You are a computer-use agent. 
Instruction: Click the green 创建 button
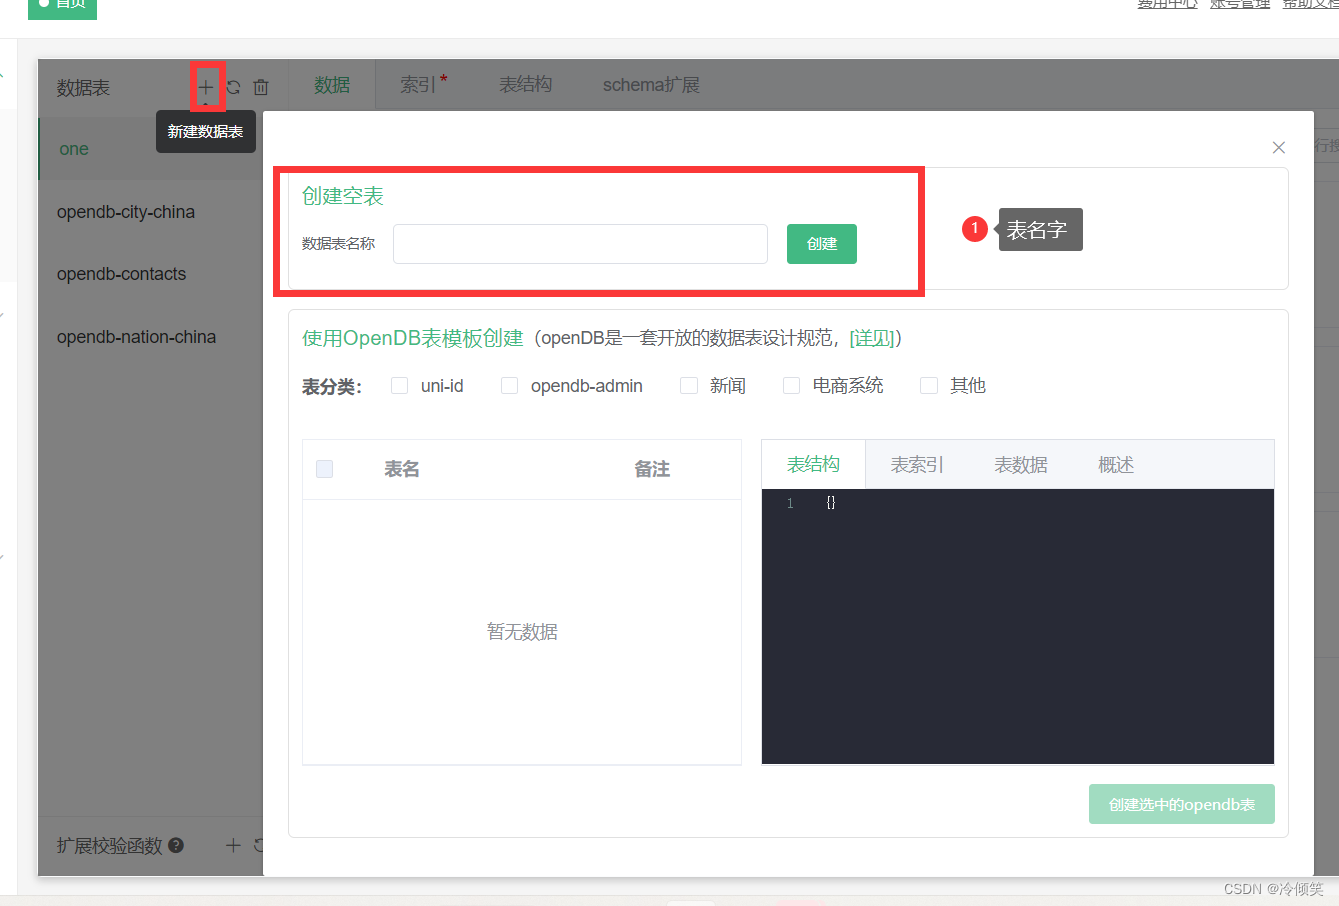tap(822, 244)
